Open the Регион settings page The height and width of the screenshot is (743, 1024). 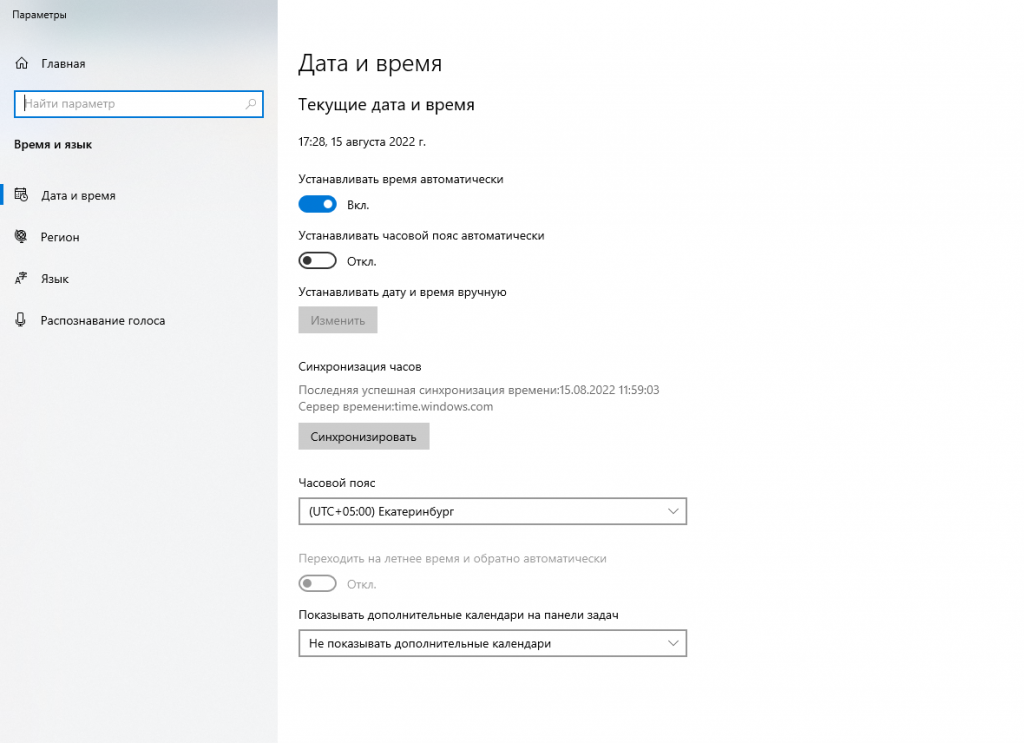(x=60, y=237)
